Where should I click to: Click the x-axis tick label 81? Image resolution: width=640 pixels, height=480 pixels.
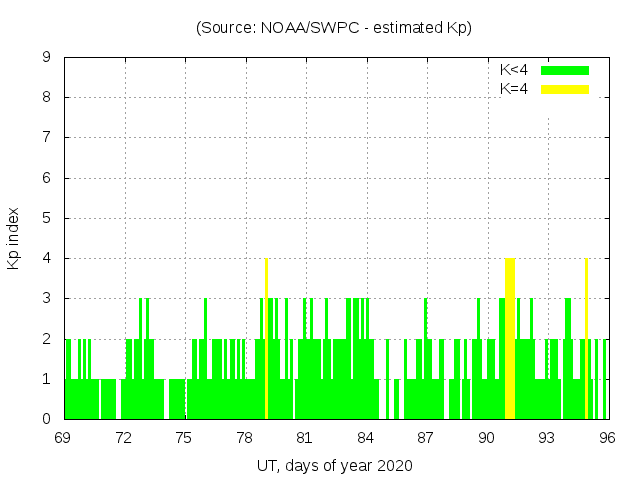(305, 438)
